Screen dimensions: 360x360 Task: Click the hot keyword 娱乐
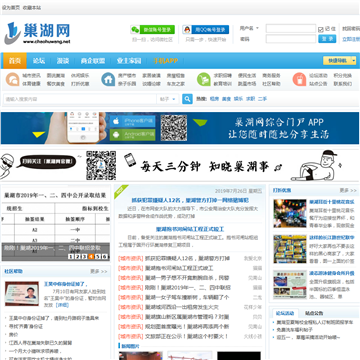(238, 99)
